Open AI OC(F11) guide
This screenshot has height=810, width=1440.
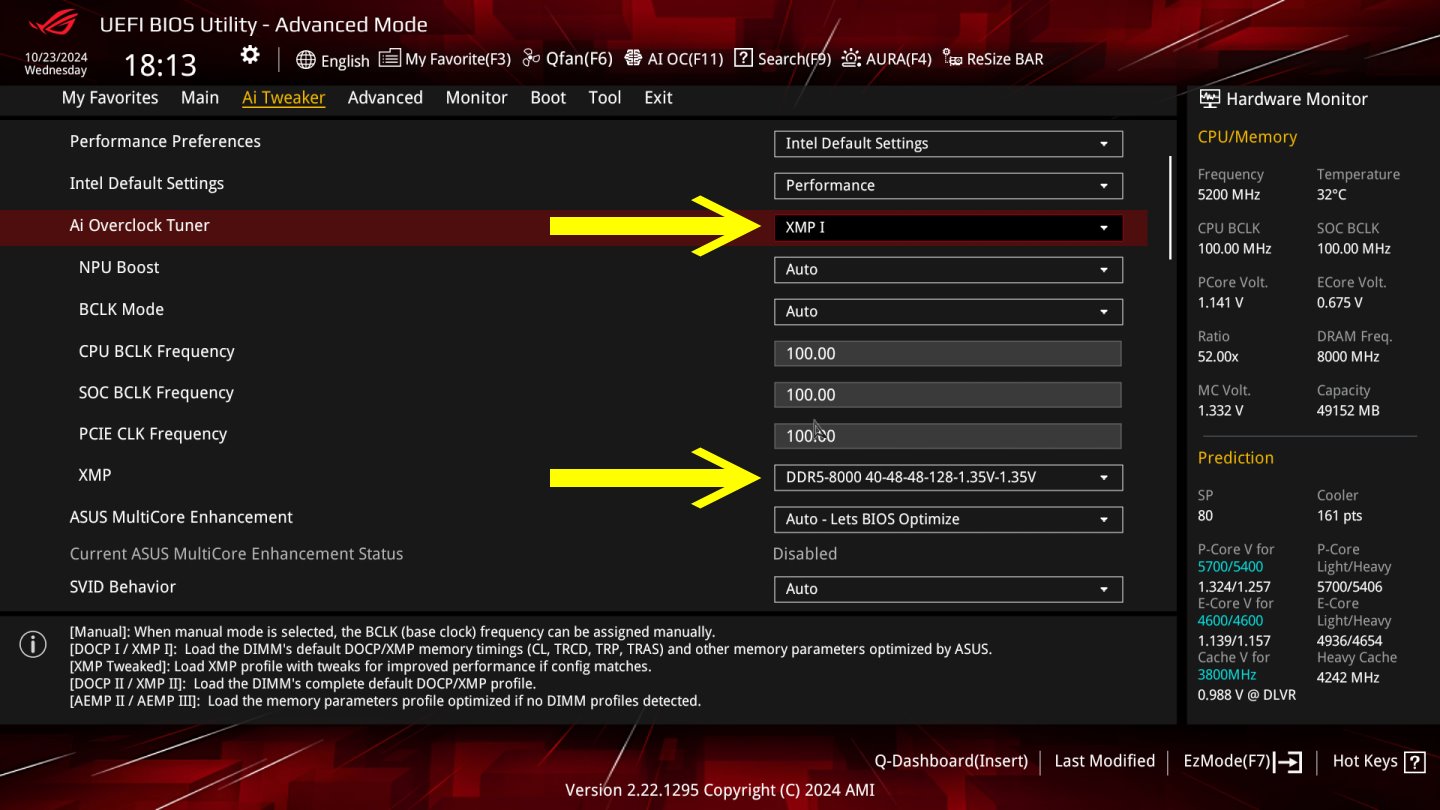click(x=673, y=59)
